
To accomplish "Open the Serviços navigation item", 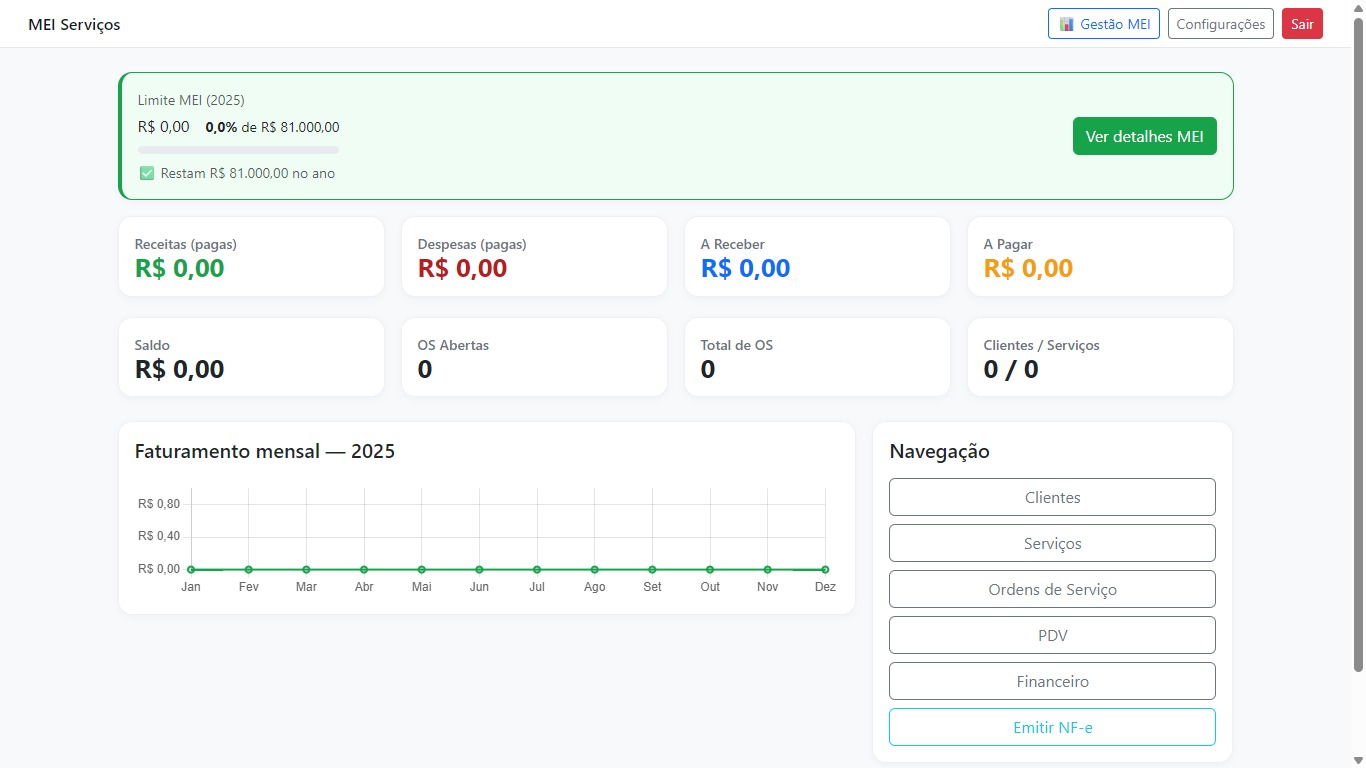I will click(x=1052, y=543).
